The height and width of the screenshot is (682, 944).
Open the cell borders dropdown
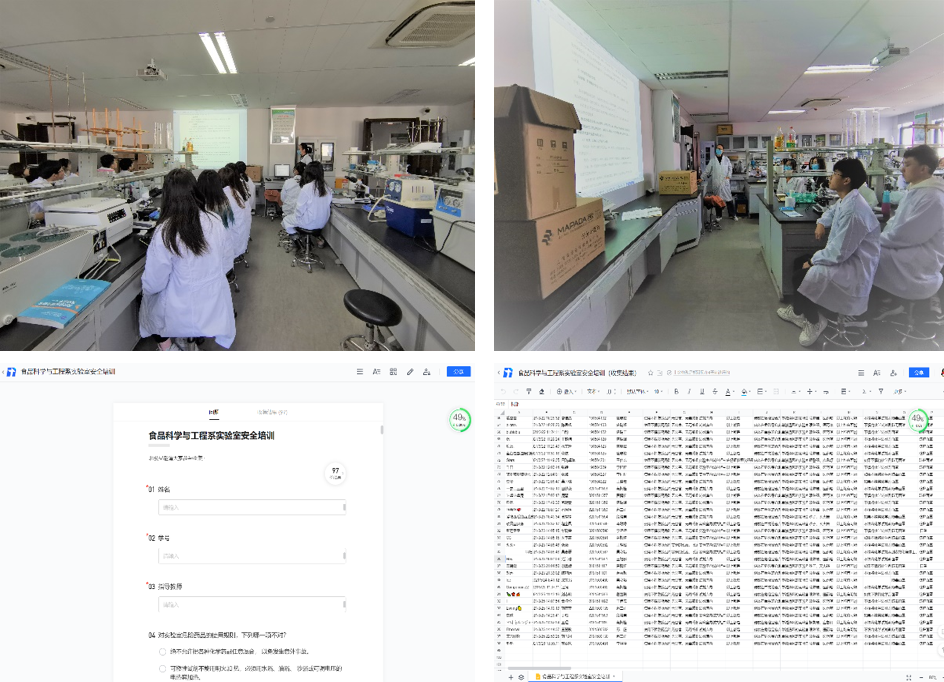click(x=762, y=392)
